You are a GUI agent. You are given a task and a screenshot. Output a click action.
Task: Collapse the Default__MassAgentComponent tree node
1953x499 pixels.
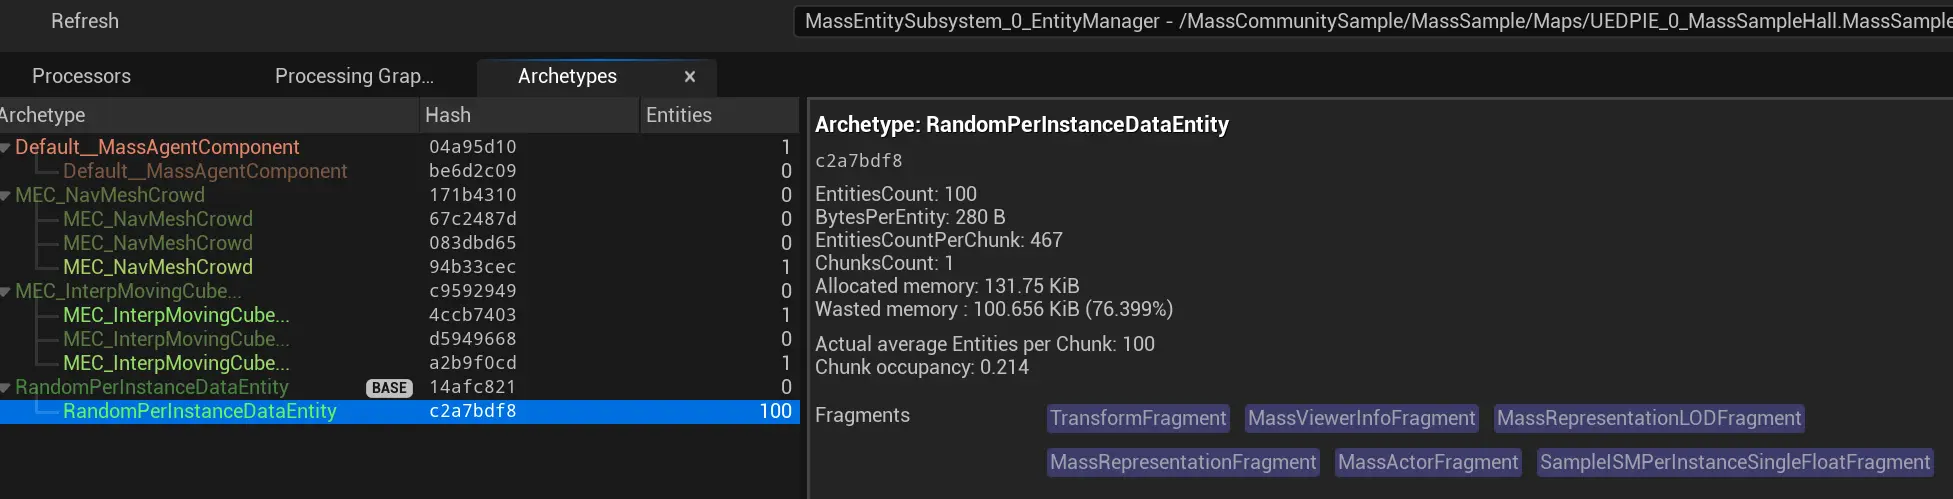pos(6,148)
